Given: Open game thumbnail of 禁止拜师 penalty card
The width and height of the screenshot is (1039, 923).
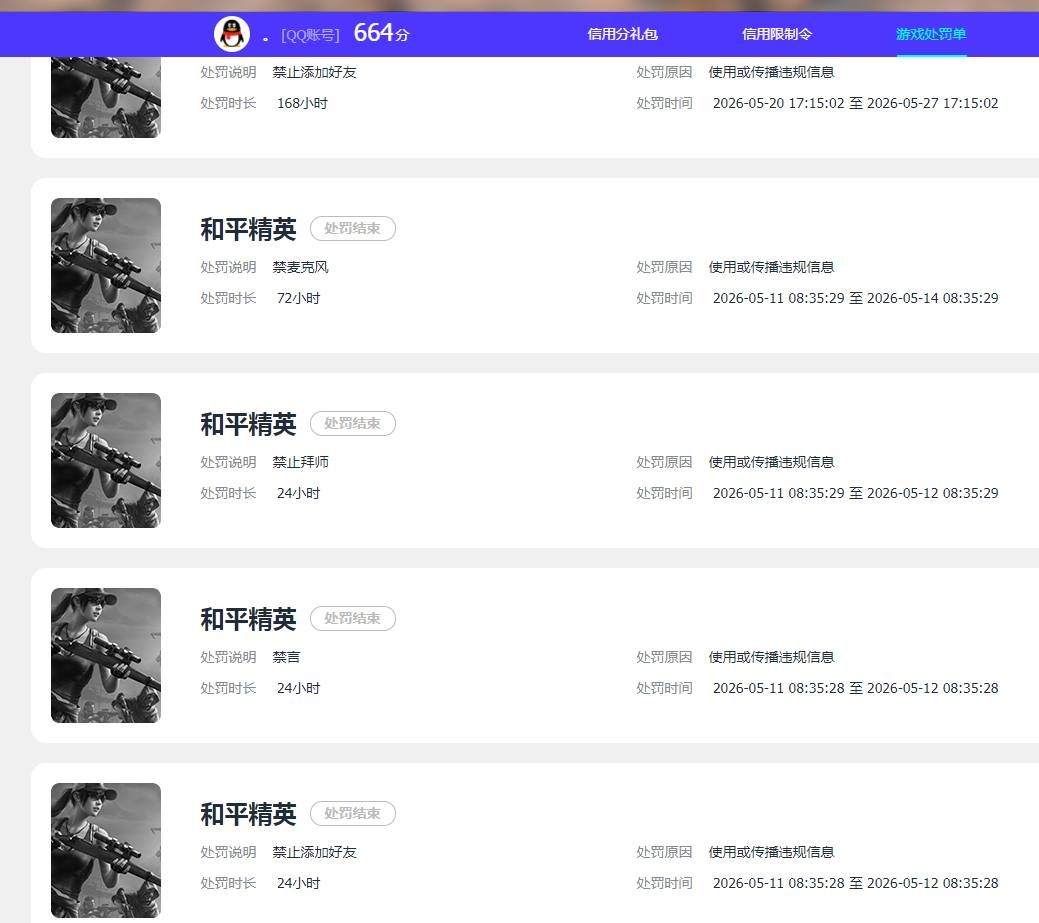Looking at the screenshot, I should pos(106,461).
